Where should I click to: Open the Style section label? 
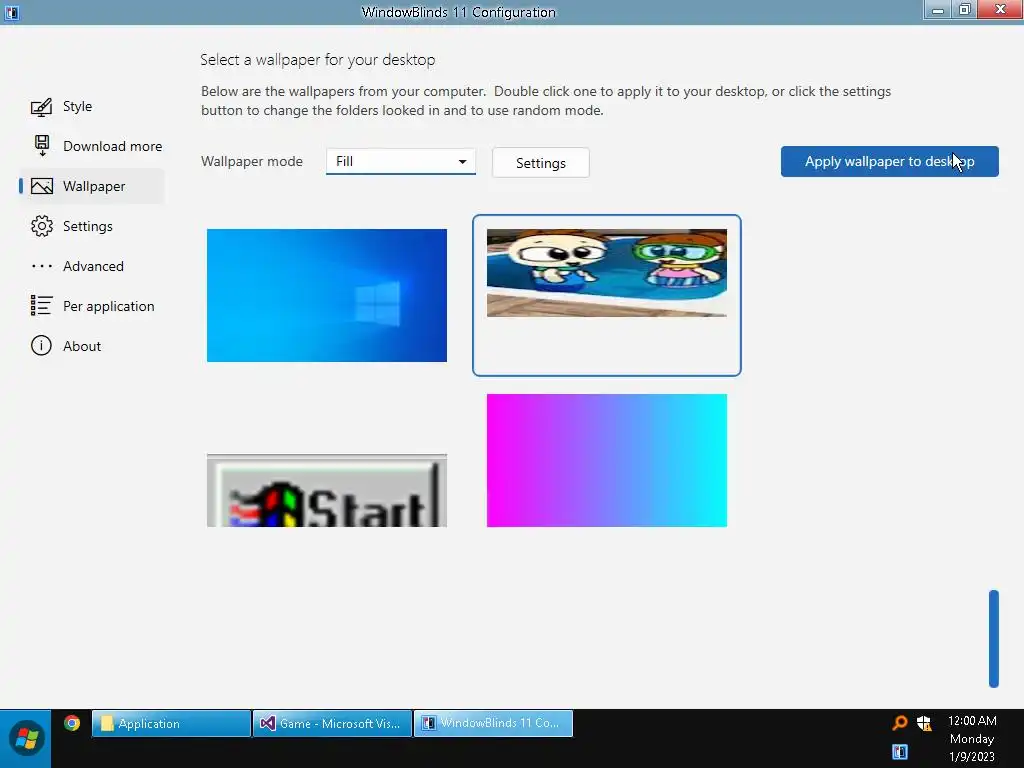tap(77, 106)
